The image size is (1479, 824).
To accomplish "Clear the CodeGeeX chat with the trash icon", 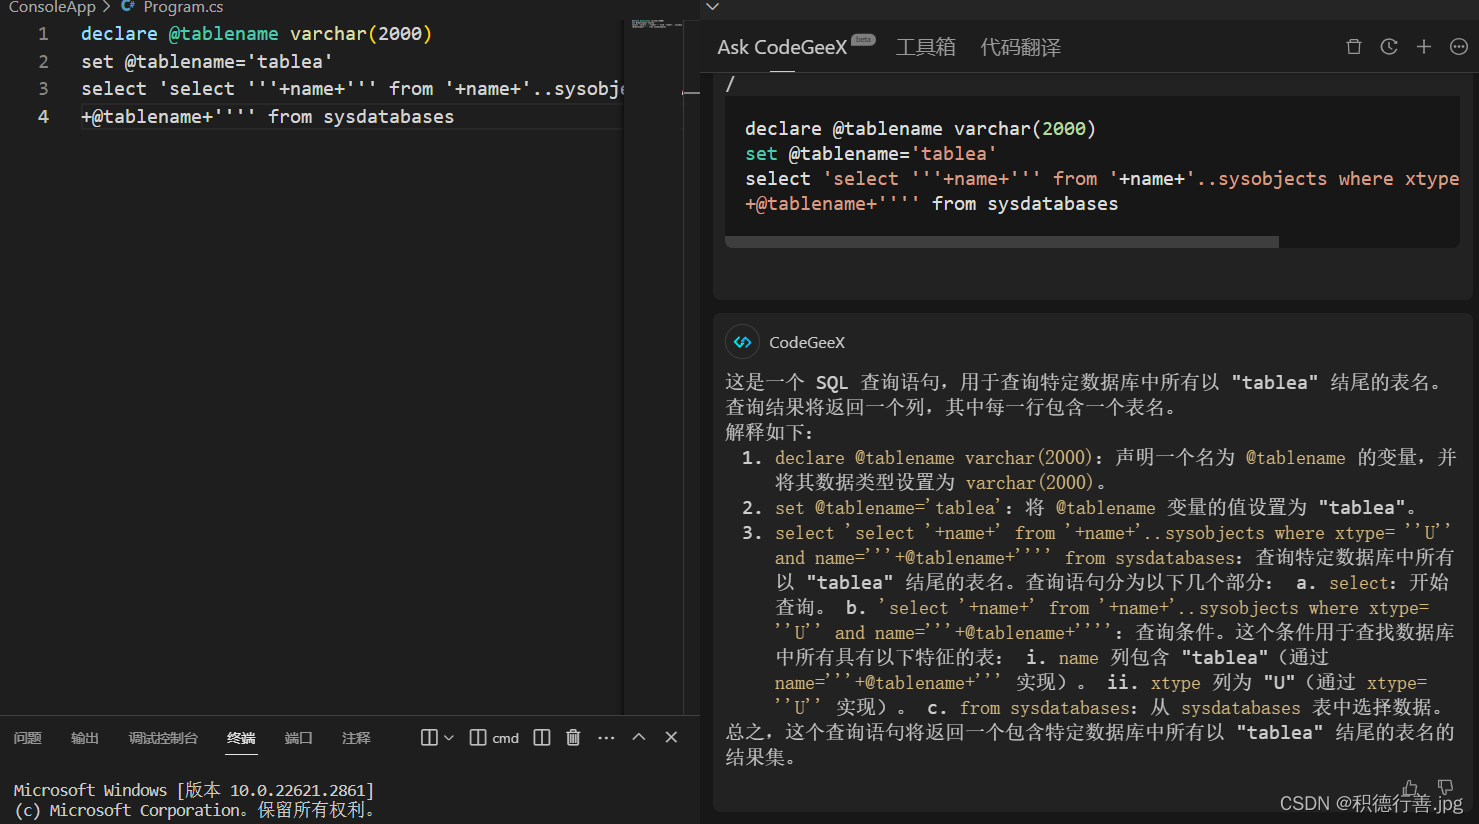I will point(1354,47).
